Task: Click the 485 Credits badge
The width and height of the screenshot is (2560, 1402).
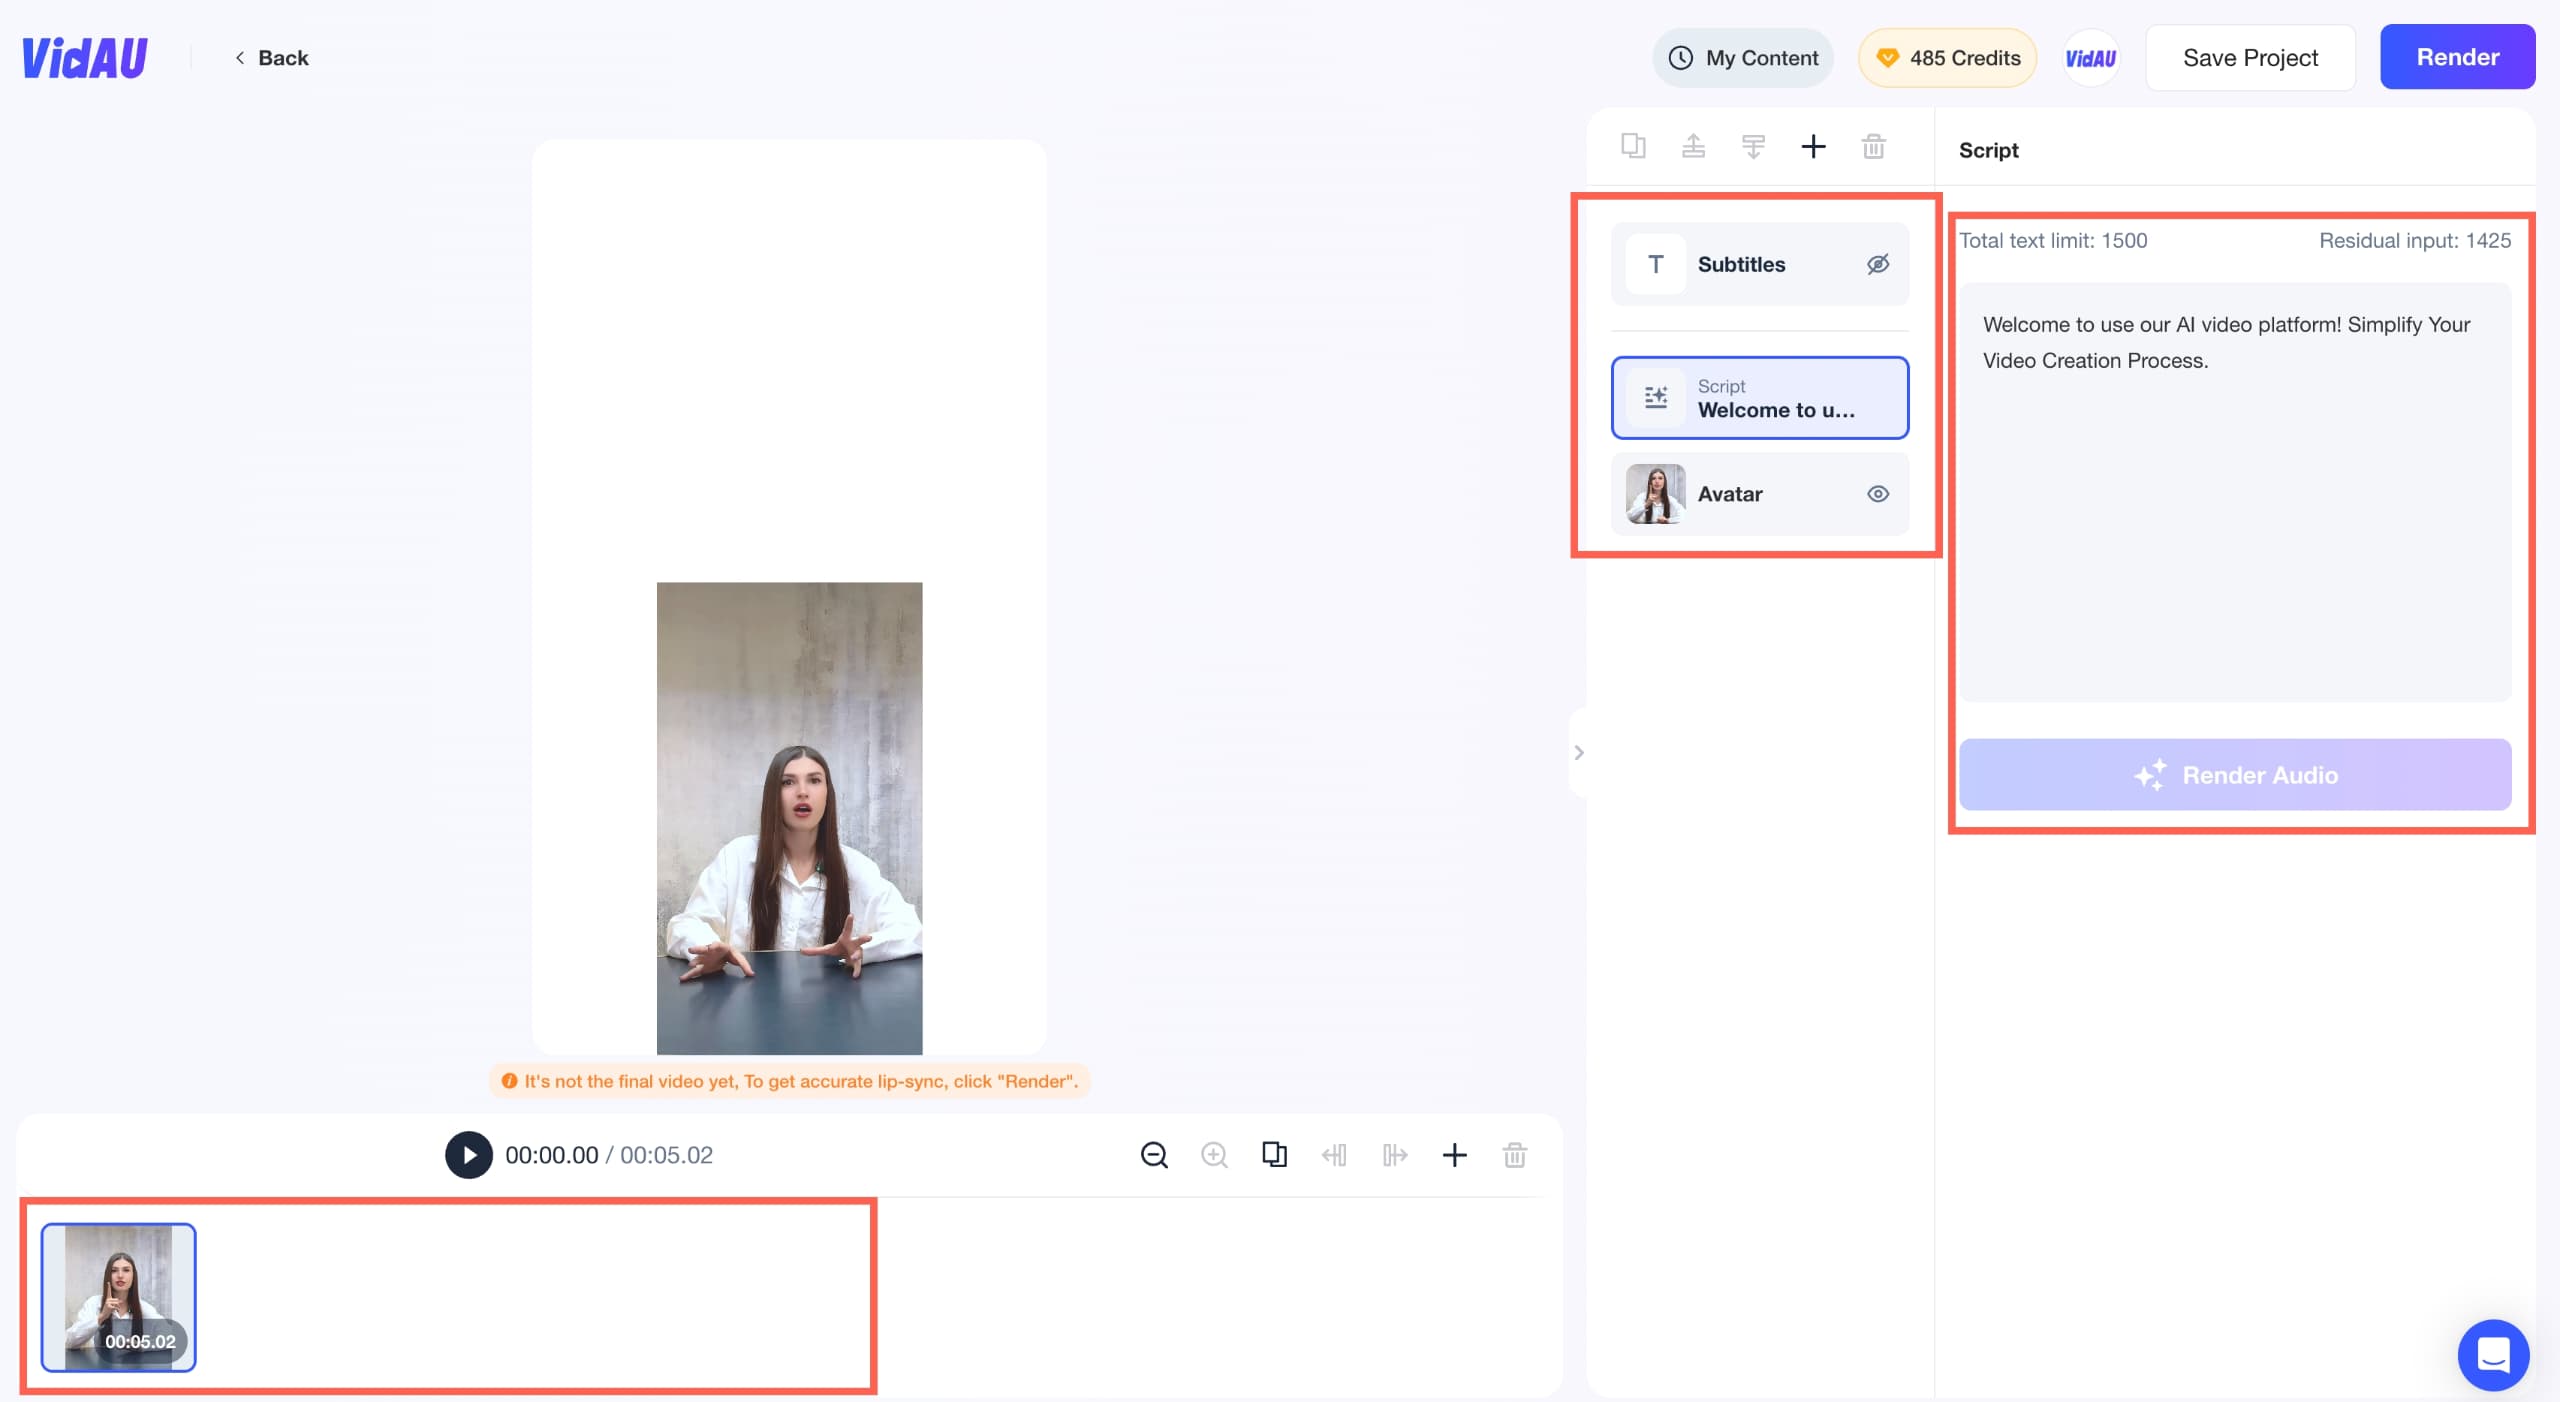Action: 1947,58
